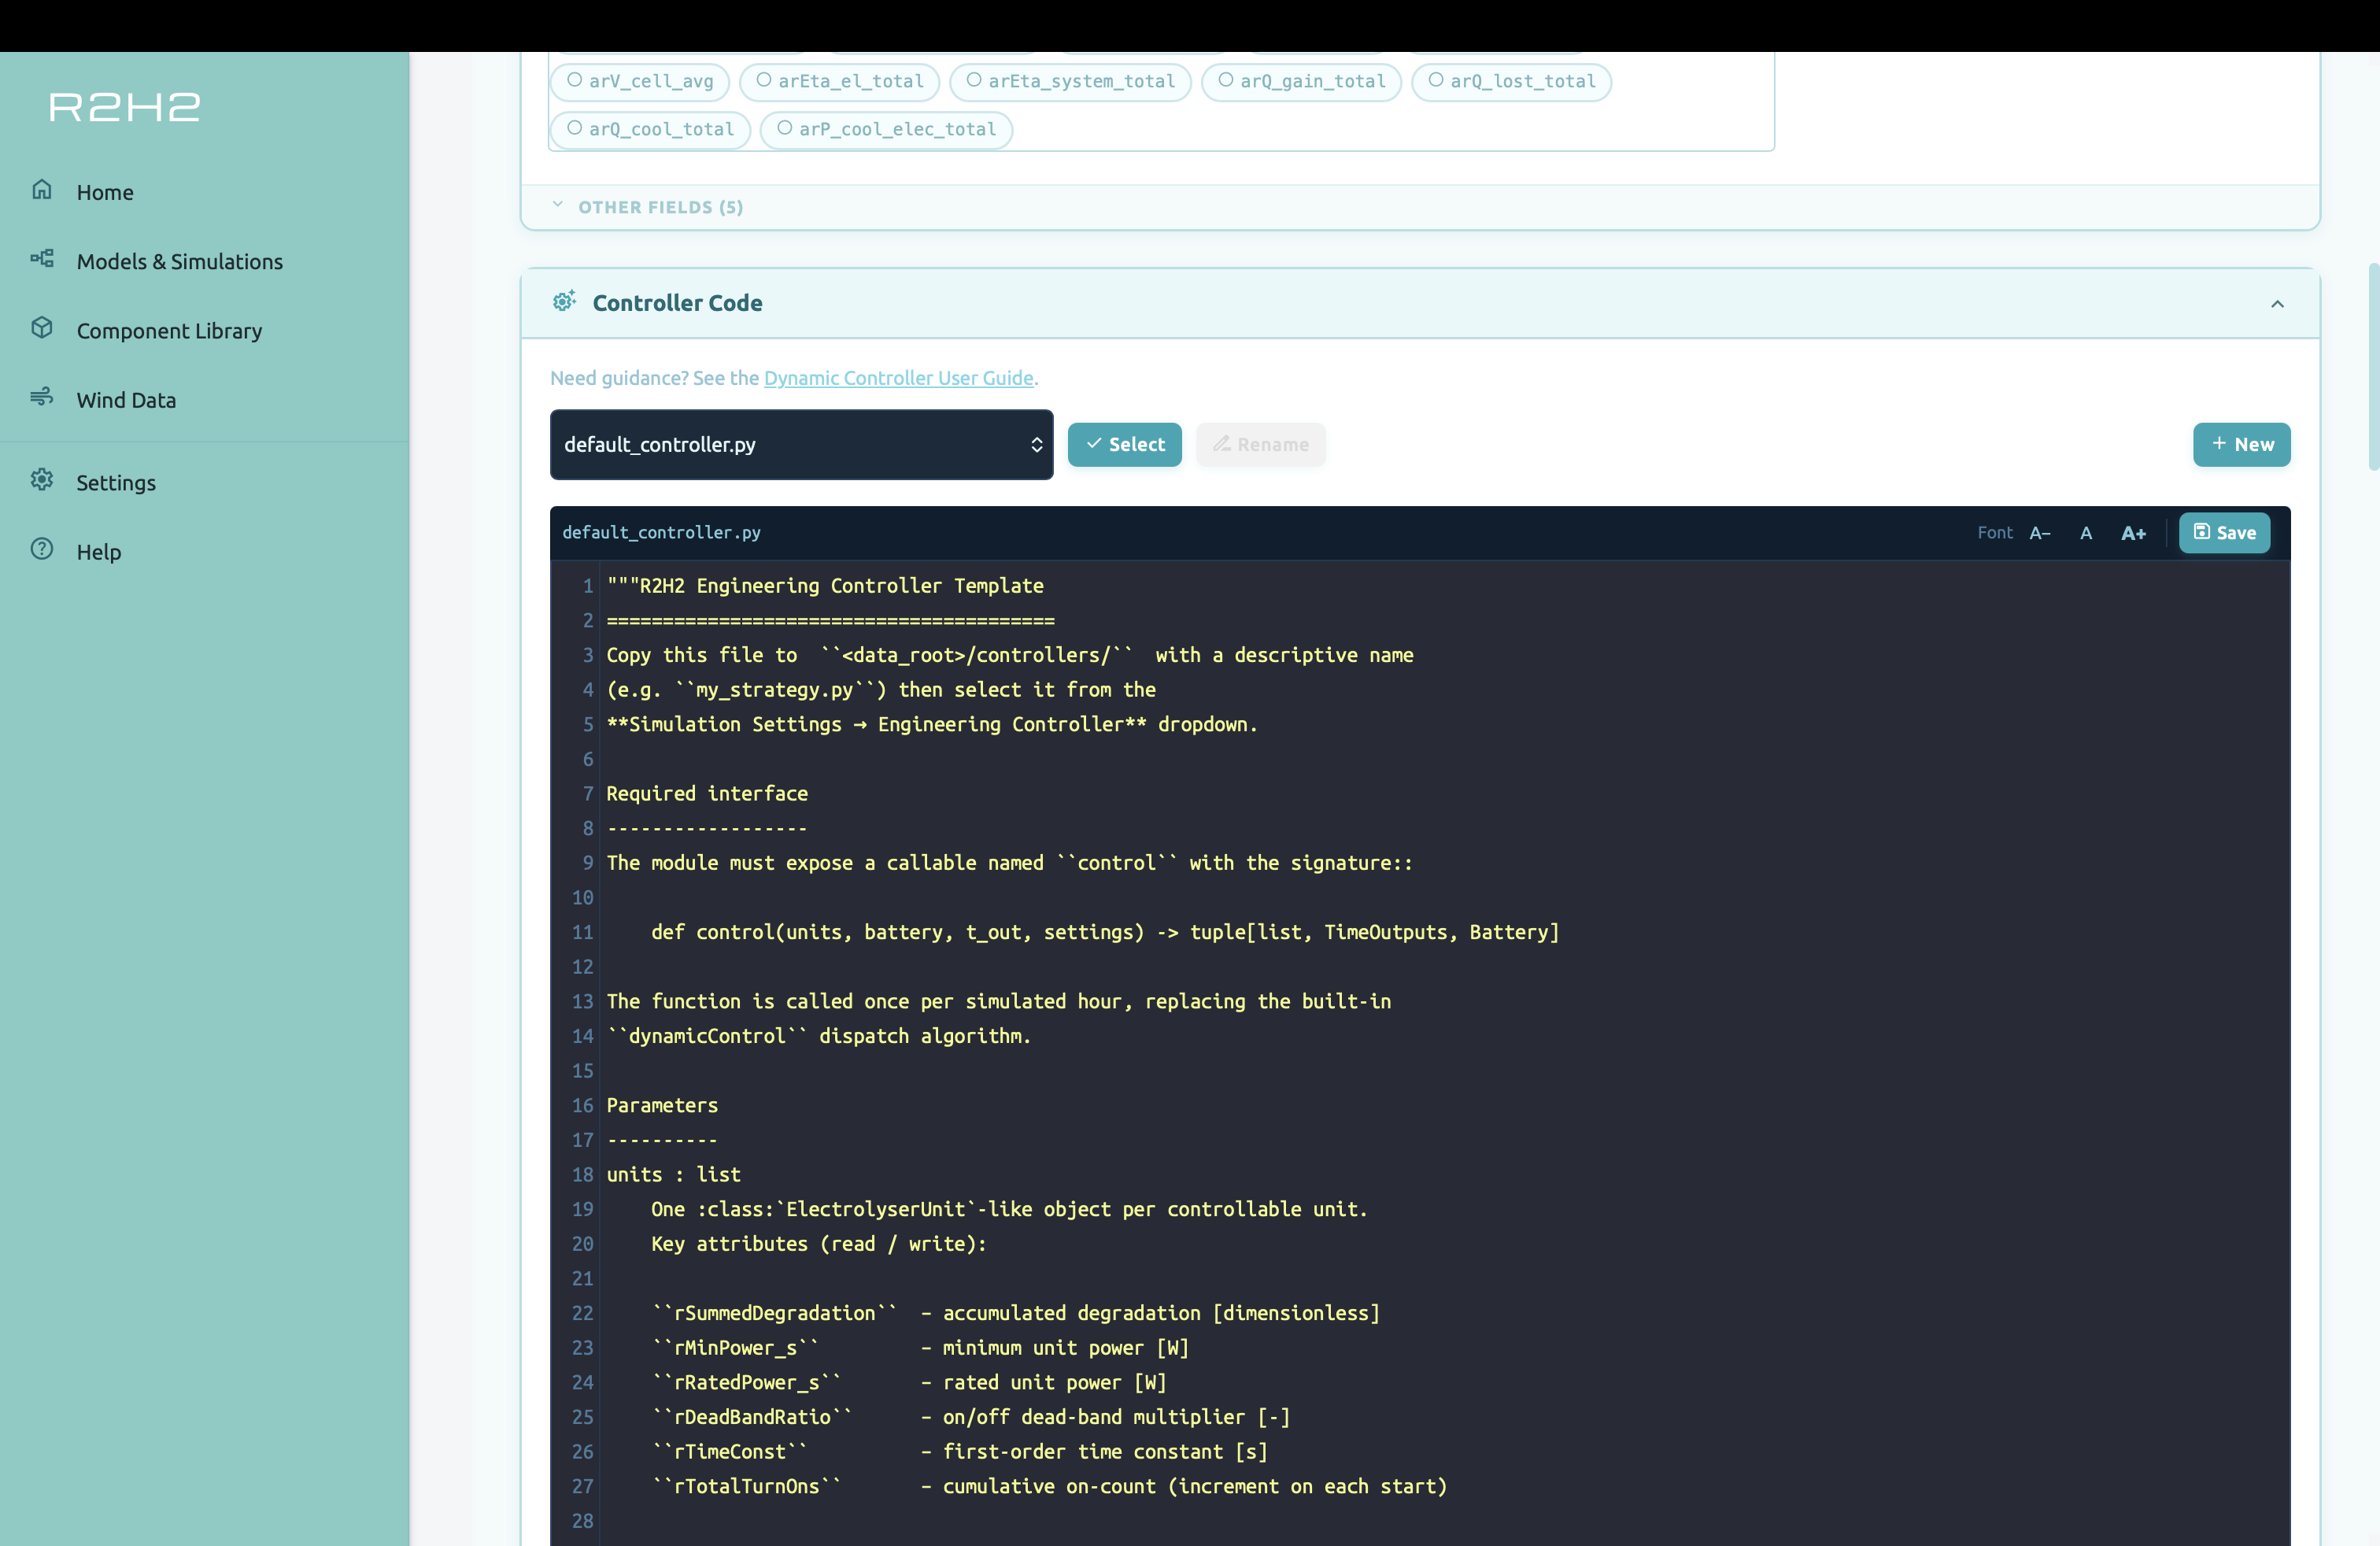
Task: Save the controller file
Action: pyautogui.click(x=2225, y=533)
